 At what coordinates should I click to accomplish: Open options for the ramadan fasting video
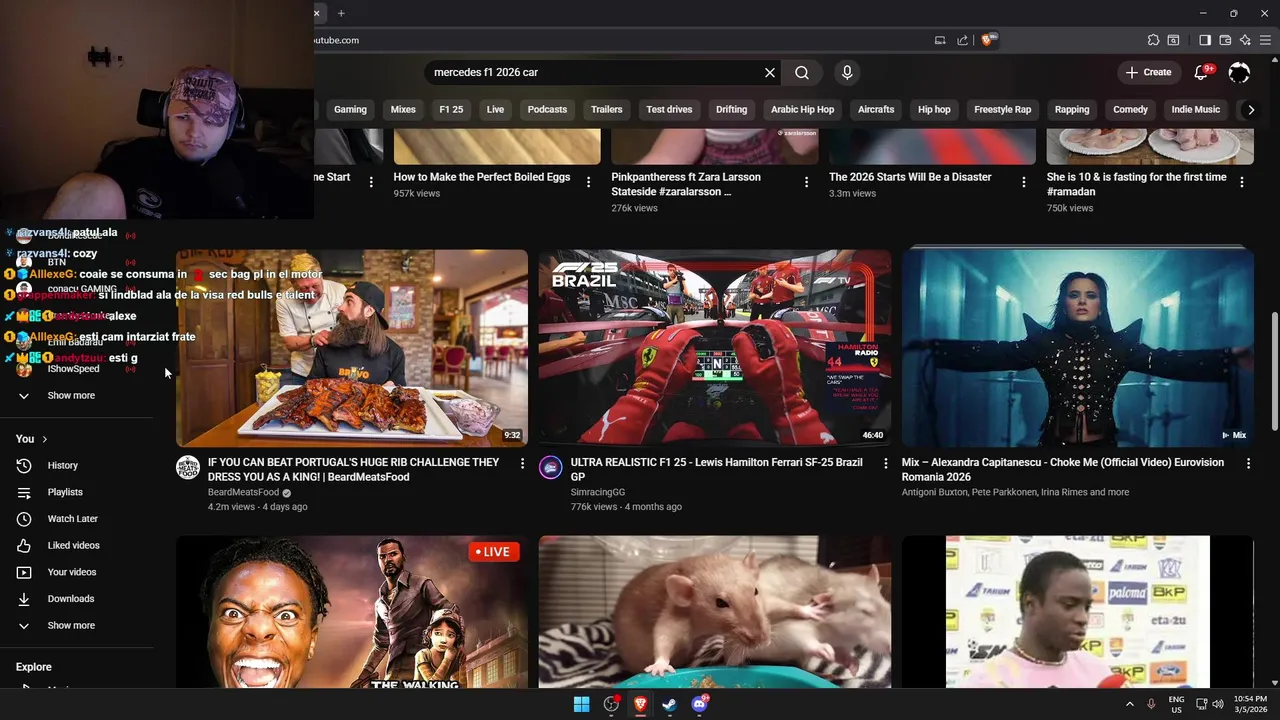click(1242, 182)
